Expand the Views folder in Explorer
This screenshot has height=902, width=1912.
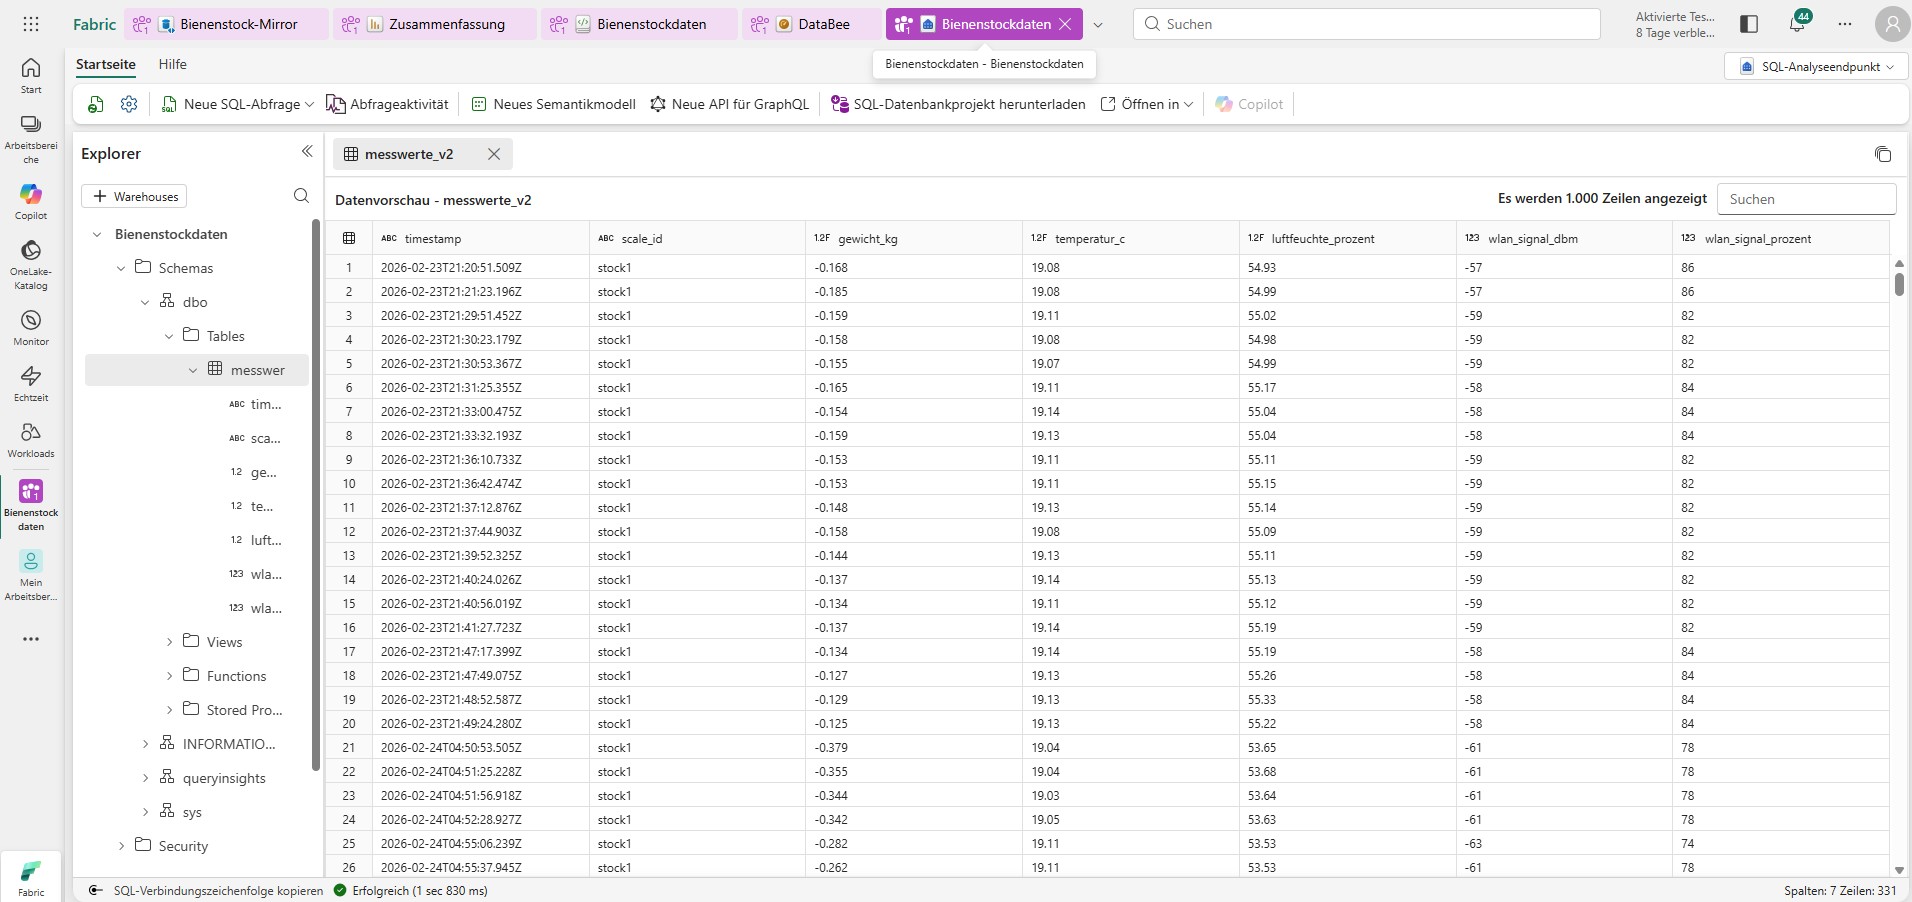(x=170, y=641)
